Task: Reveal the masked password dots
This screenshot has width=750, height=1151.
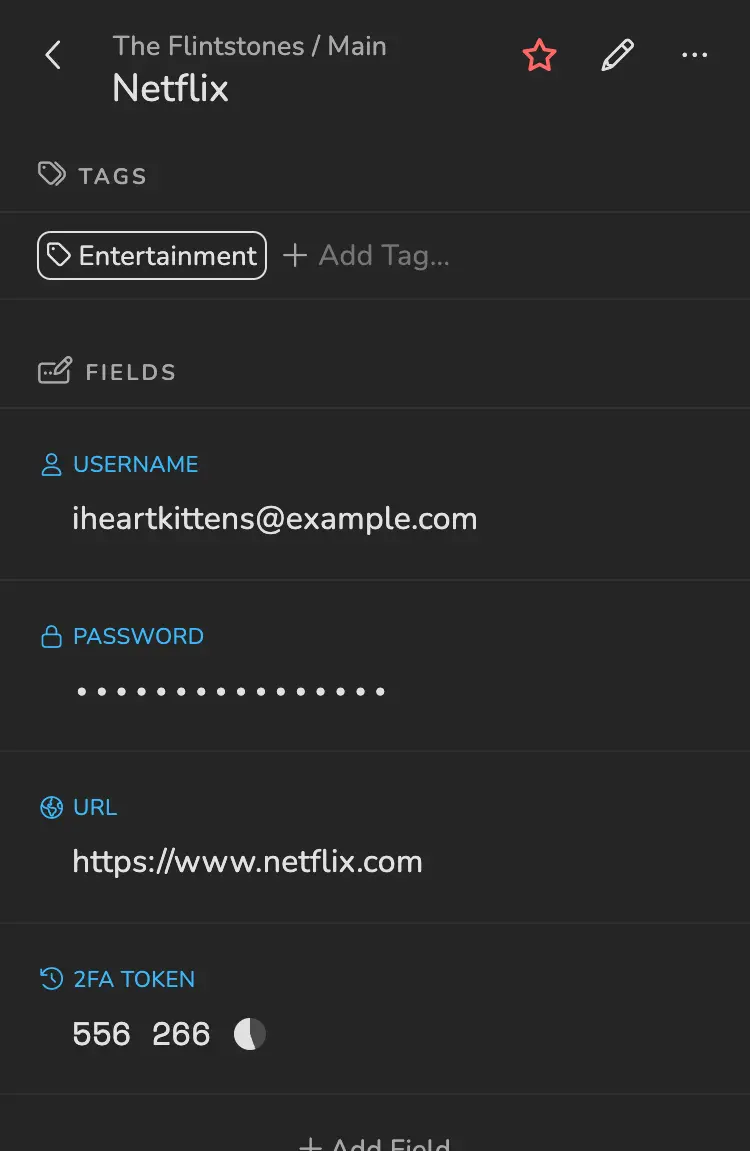Action: point(231,691)
